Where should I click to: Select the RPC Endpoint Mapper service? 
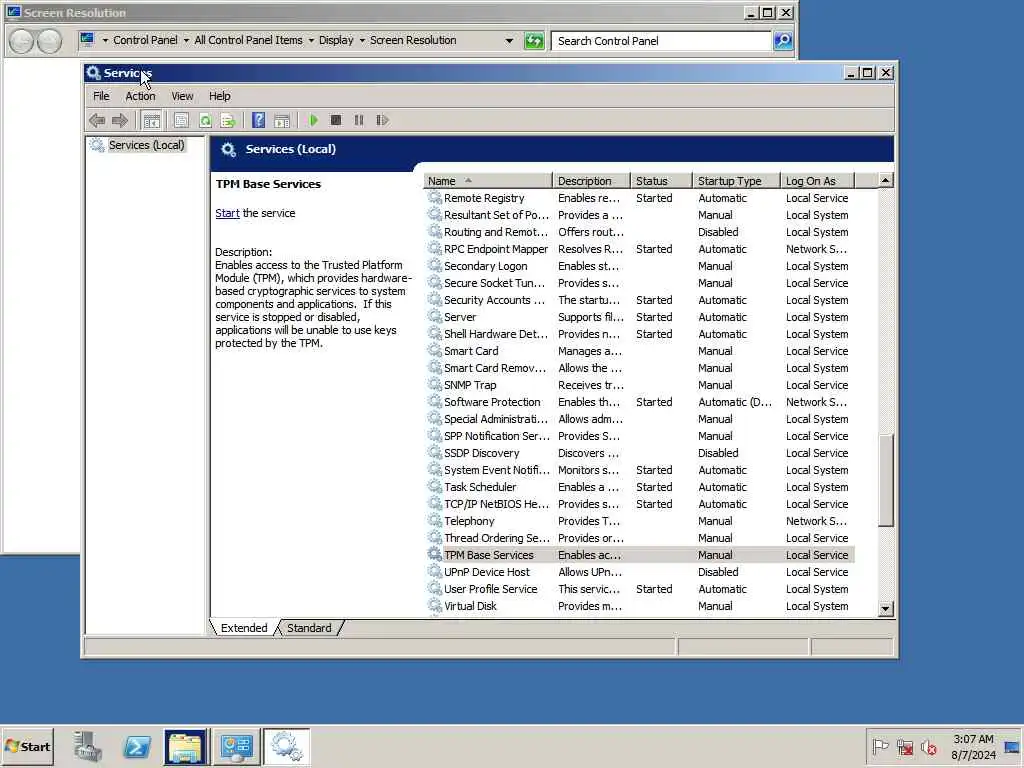639,249
